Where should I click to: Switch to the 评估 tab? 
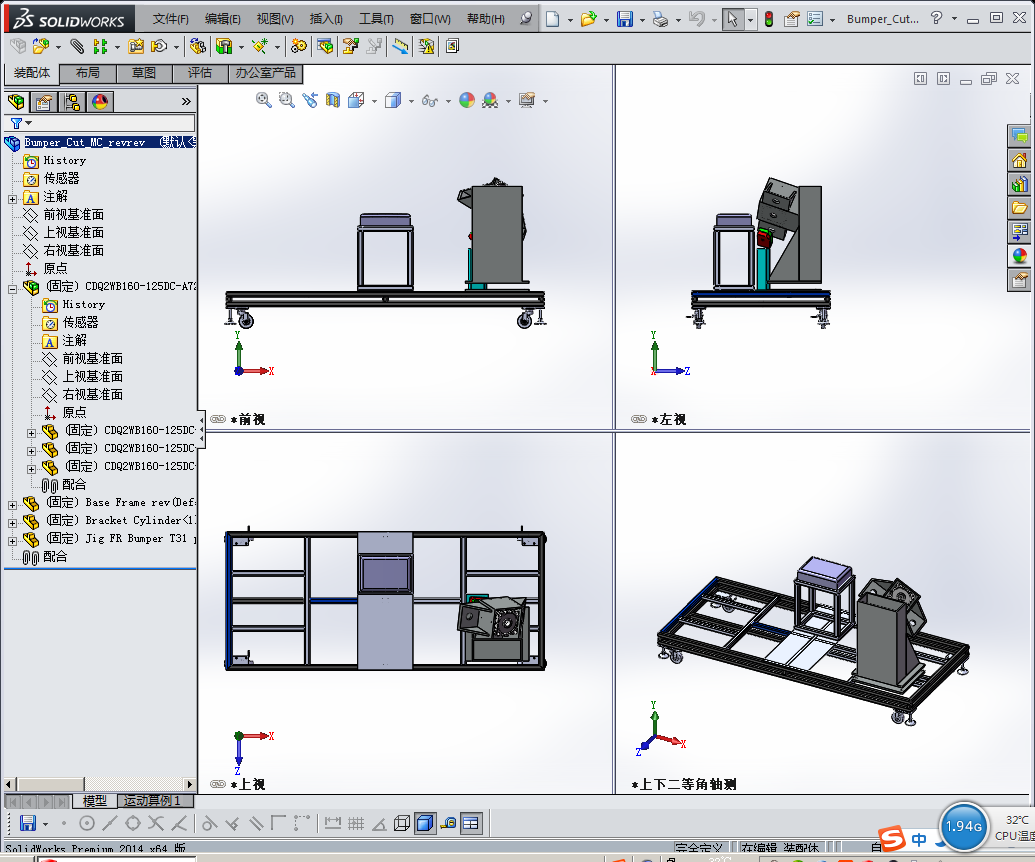[x=200, y=73]
